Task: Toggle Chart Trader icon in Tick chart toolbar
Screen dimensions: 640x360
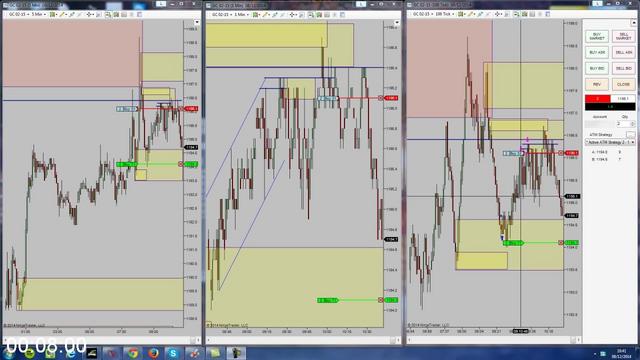Action: pyautogui.click(x=516, y=14)
